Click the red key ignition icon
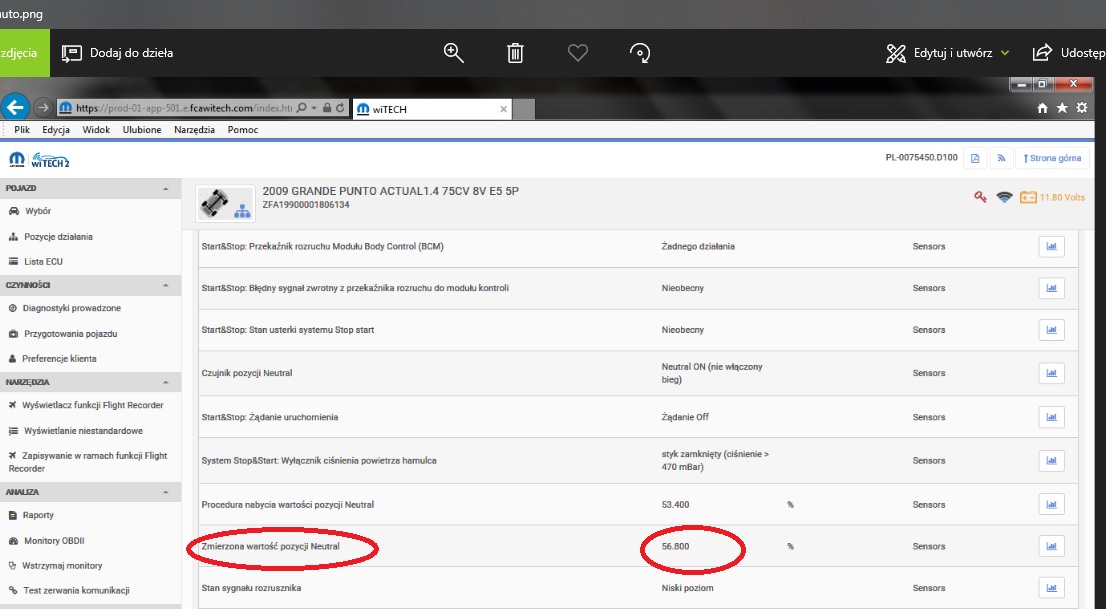 [x=981, y=197]
